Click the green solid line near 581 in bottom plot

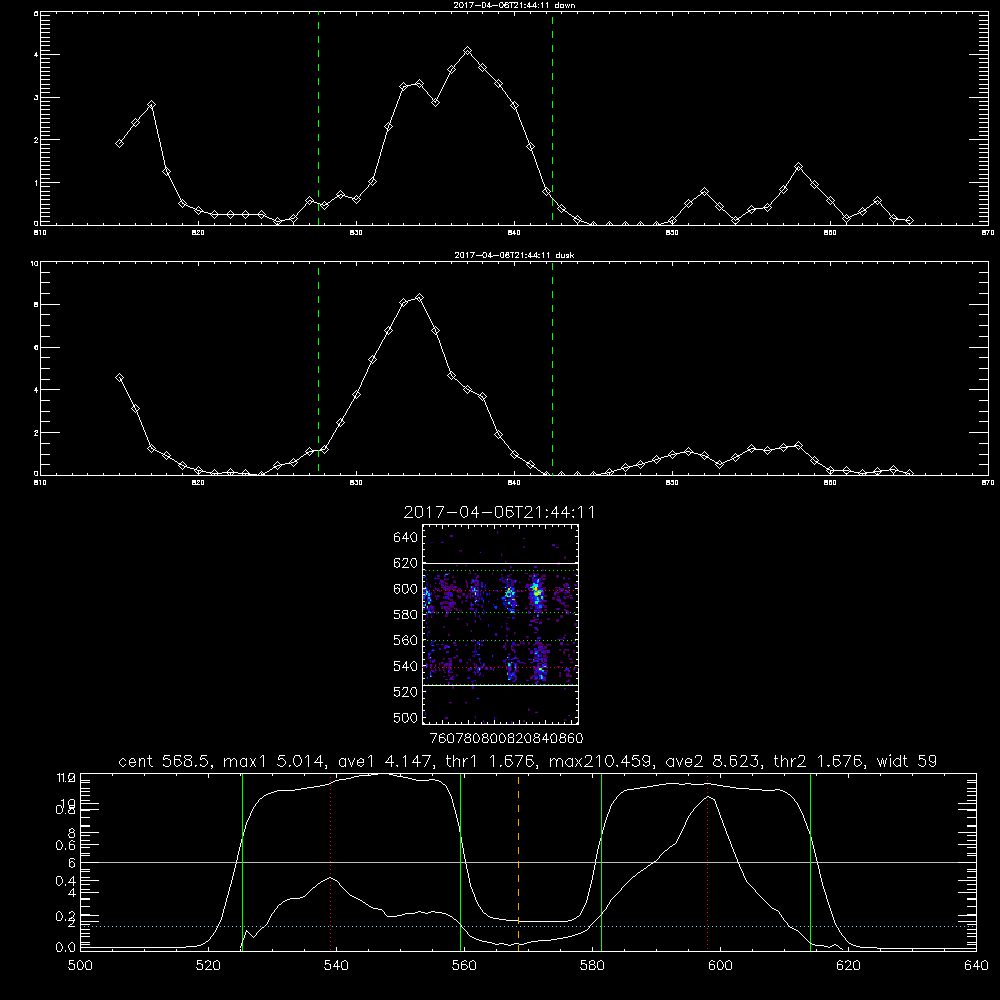[x=601, y=861]
